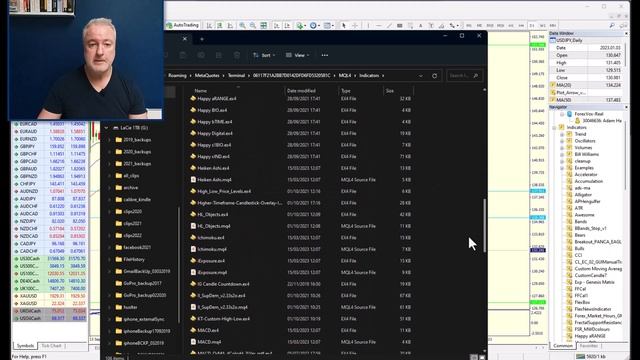This screenshot has height=360, width=640.
Task: Select XAUUSD row in Market Watch
Action: [x=50, y=296]
